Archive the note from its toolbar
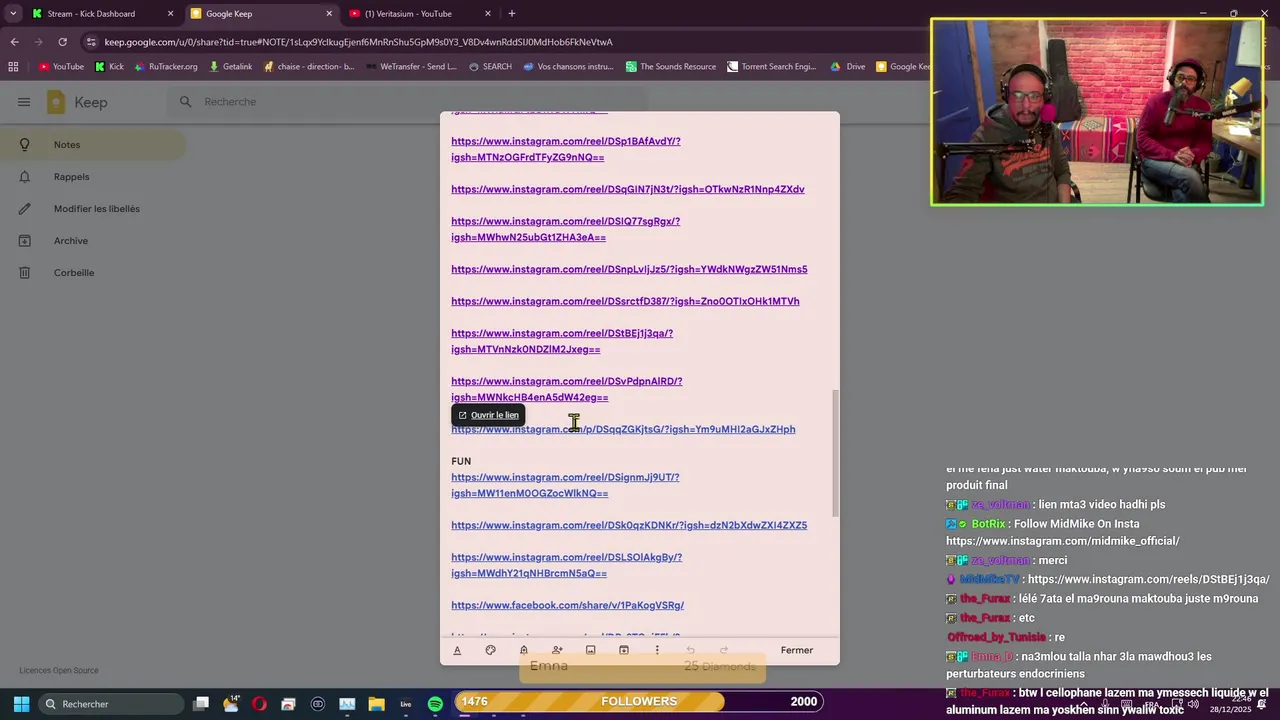The width and height of the screenshot is (1280, 720). tap(624, 650)
